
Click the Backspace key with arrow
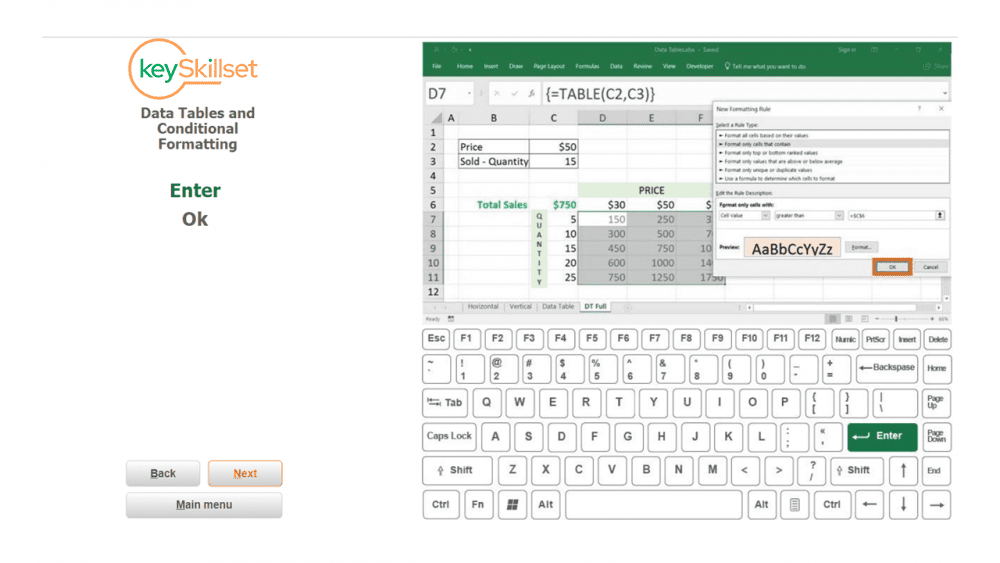[x=886, y=368]
